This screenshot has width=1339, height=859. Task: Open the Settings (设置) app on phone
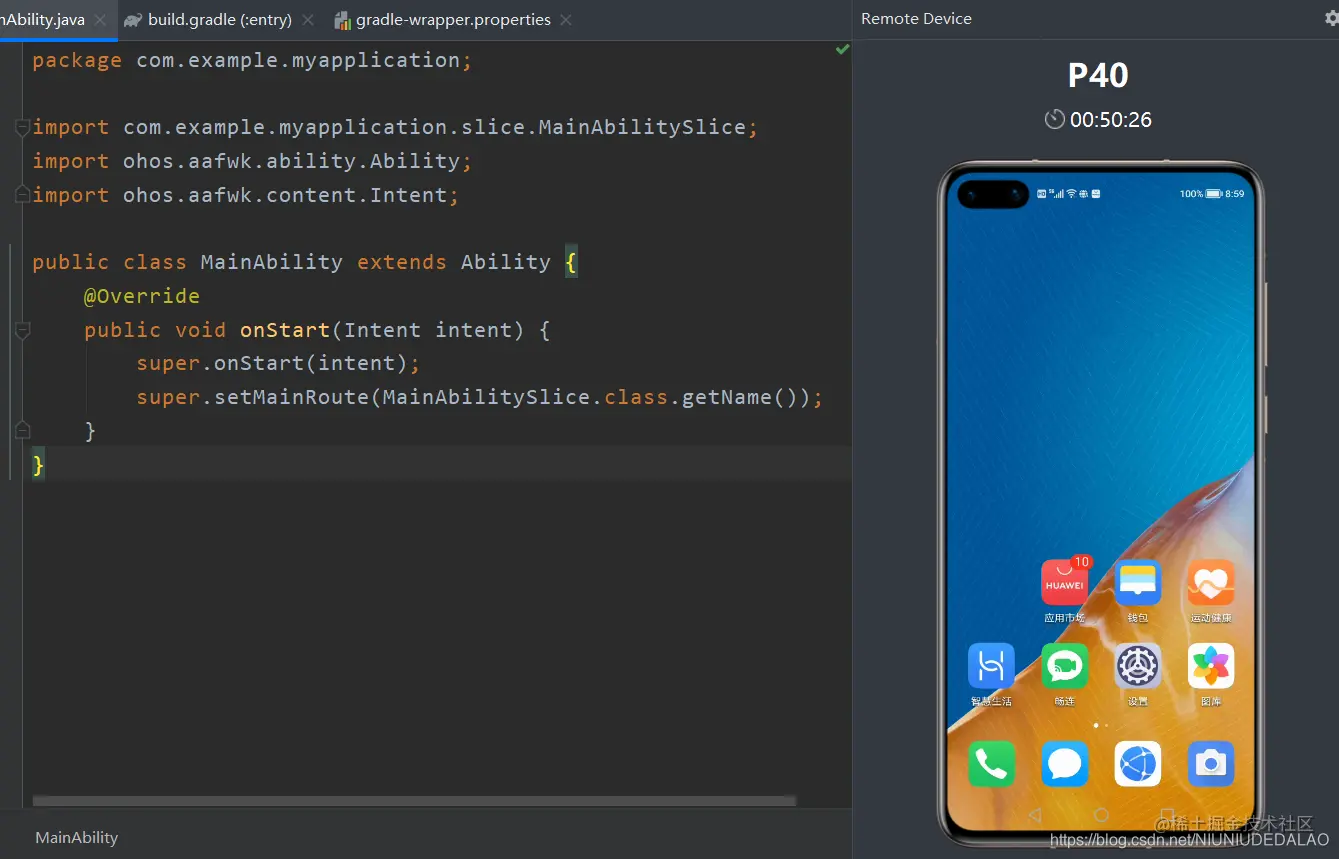[1137, 666]
